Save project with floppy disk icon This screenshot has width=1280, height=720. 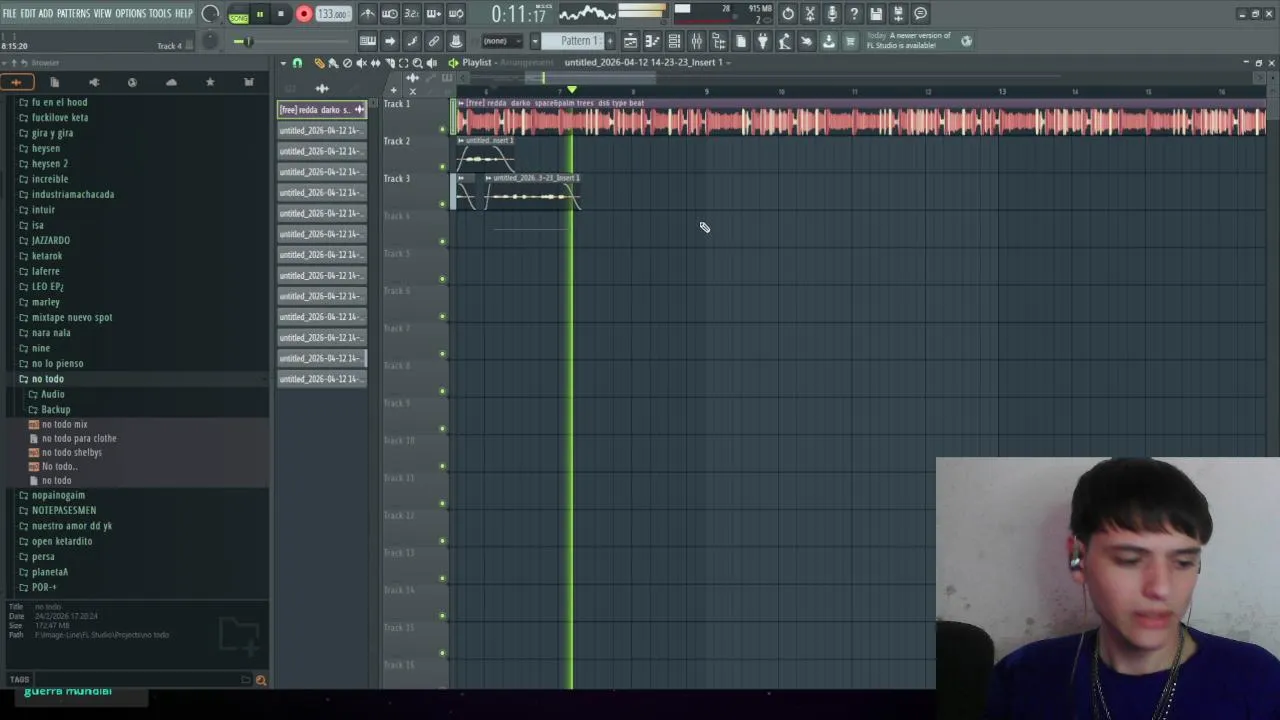(876, 14)
